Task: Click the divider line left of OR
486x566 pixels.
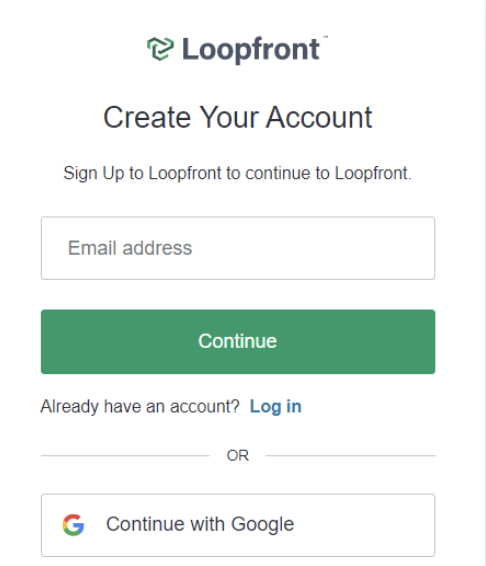Action: pos(125,456)
